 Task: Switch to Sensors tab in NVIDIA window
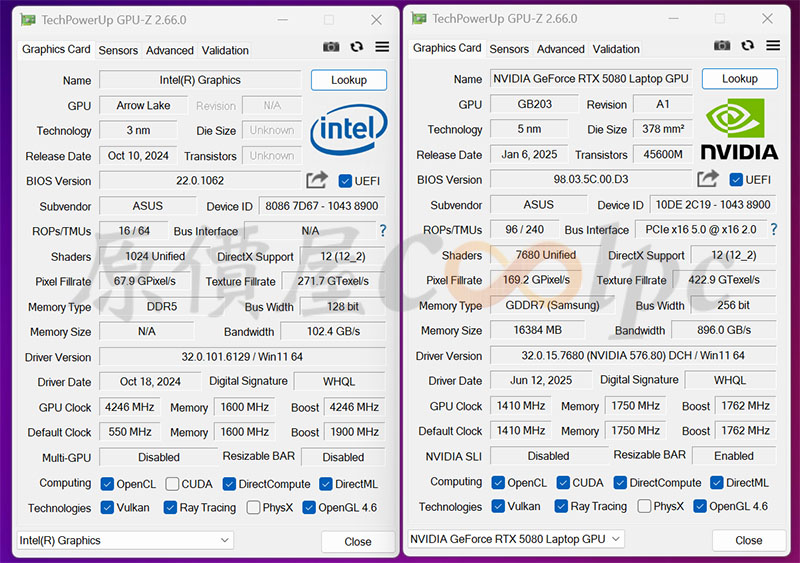coord(509,49)
